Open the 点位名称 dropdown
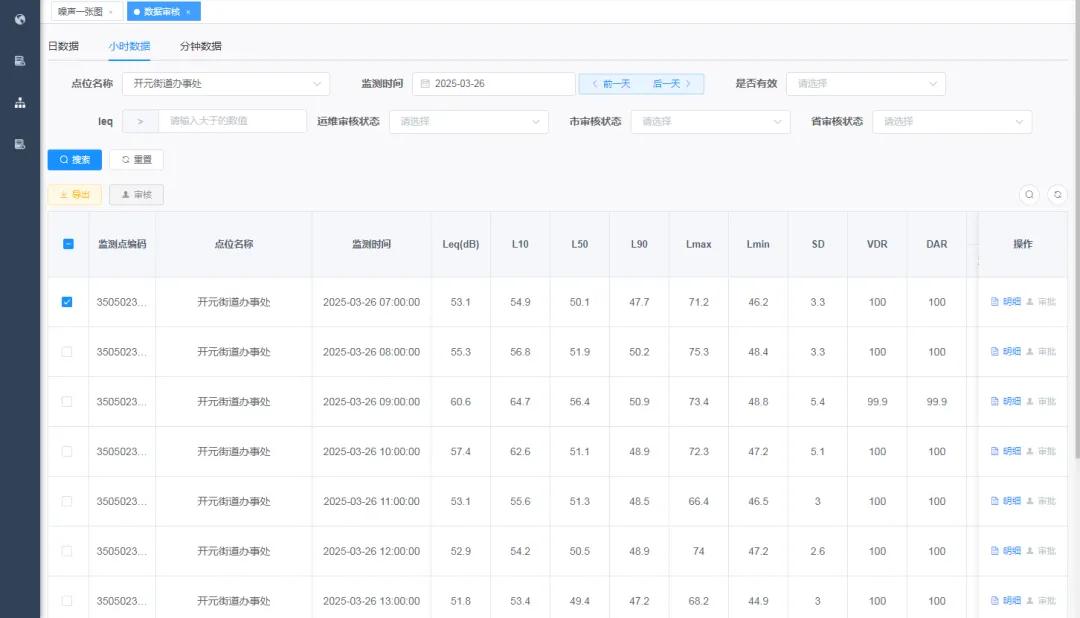Screen dimensions: 1080x618 tap(226, 83)
